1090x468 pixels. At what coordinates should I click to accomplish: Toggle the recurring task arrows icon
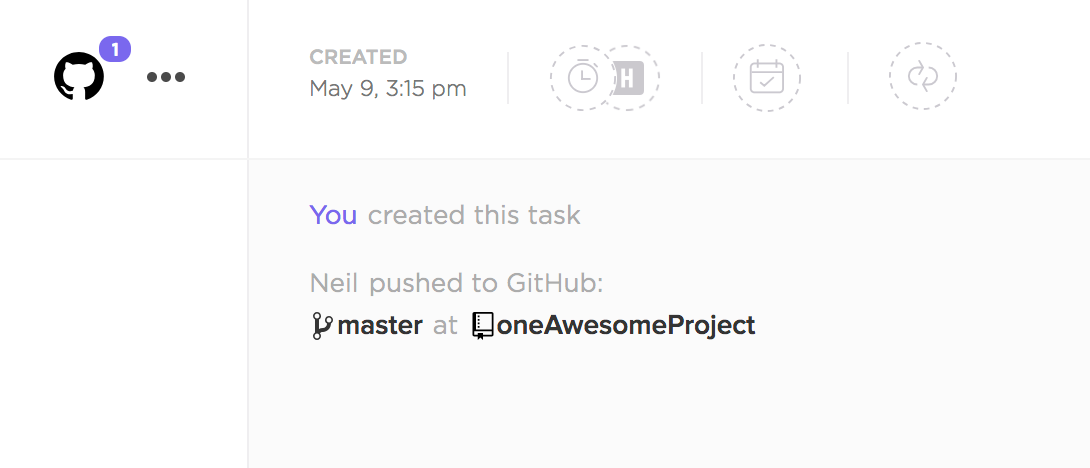click(x=922, y=77)
